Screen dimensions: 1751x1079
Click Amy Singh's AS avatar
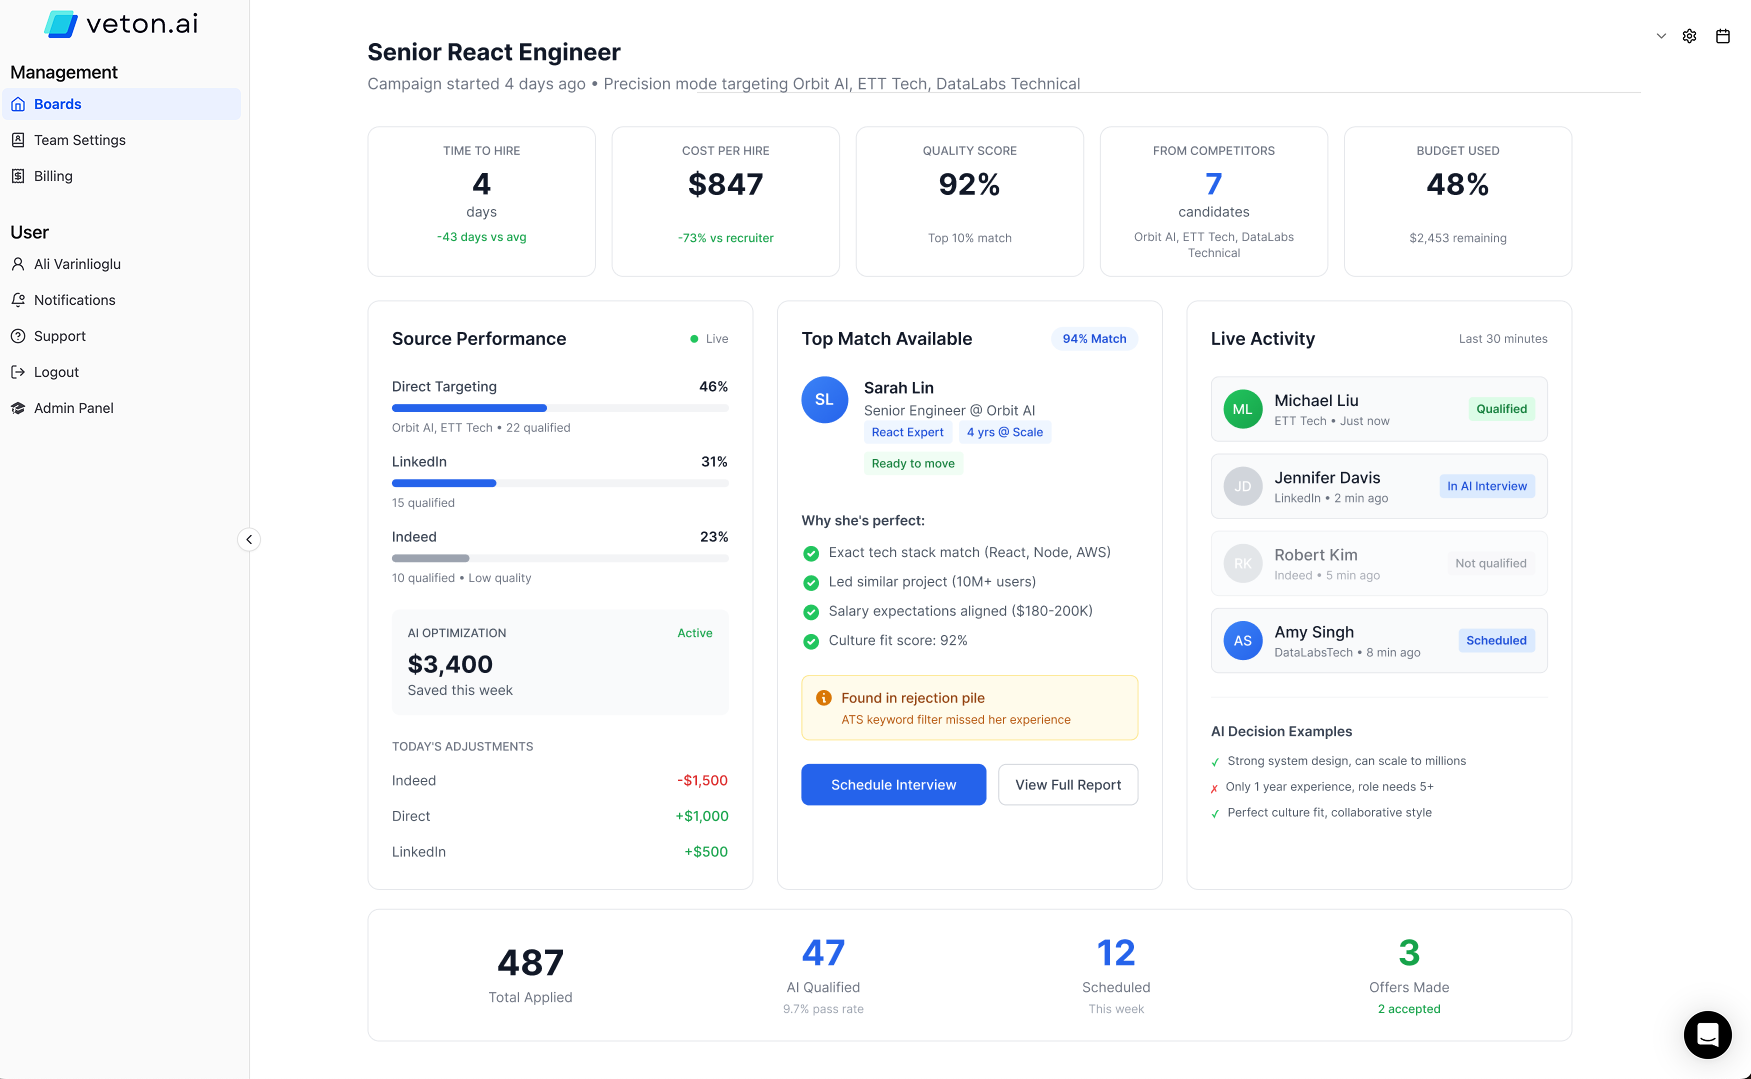(x=1243, y=641)
